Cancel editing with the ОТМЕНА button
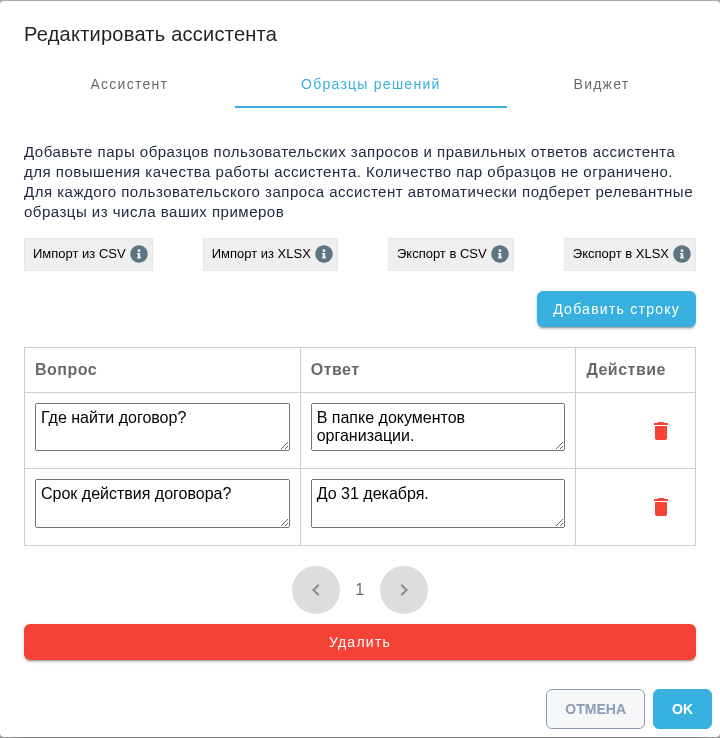The width and height of the screenshot is (720, 738). pos(595,709)
